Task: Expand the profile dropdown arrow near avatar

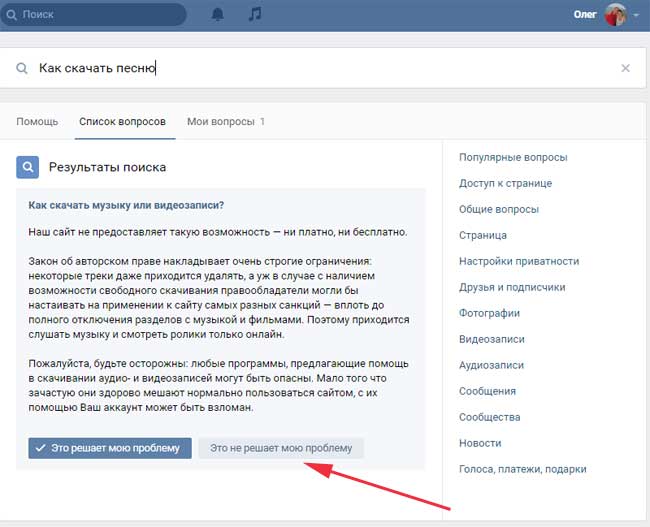Action: coord(636,16)
